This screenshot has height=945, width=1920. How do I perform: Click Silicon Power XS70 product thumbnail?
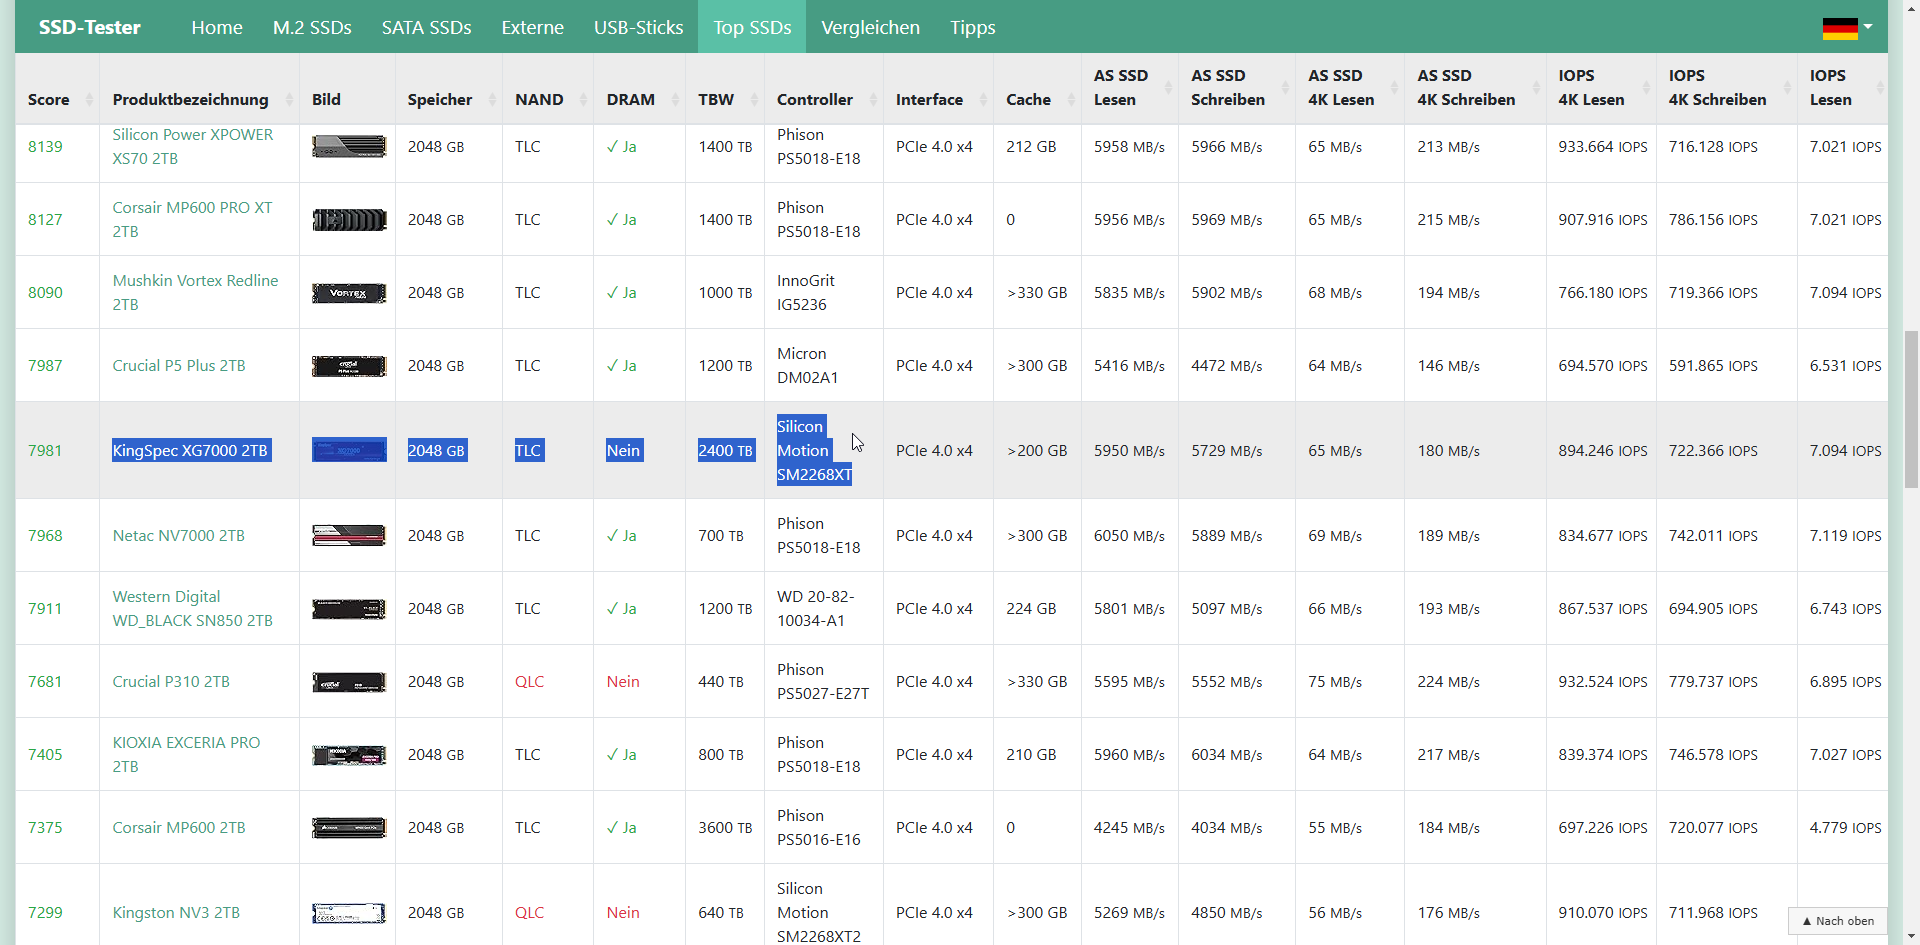click(349, 147)
